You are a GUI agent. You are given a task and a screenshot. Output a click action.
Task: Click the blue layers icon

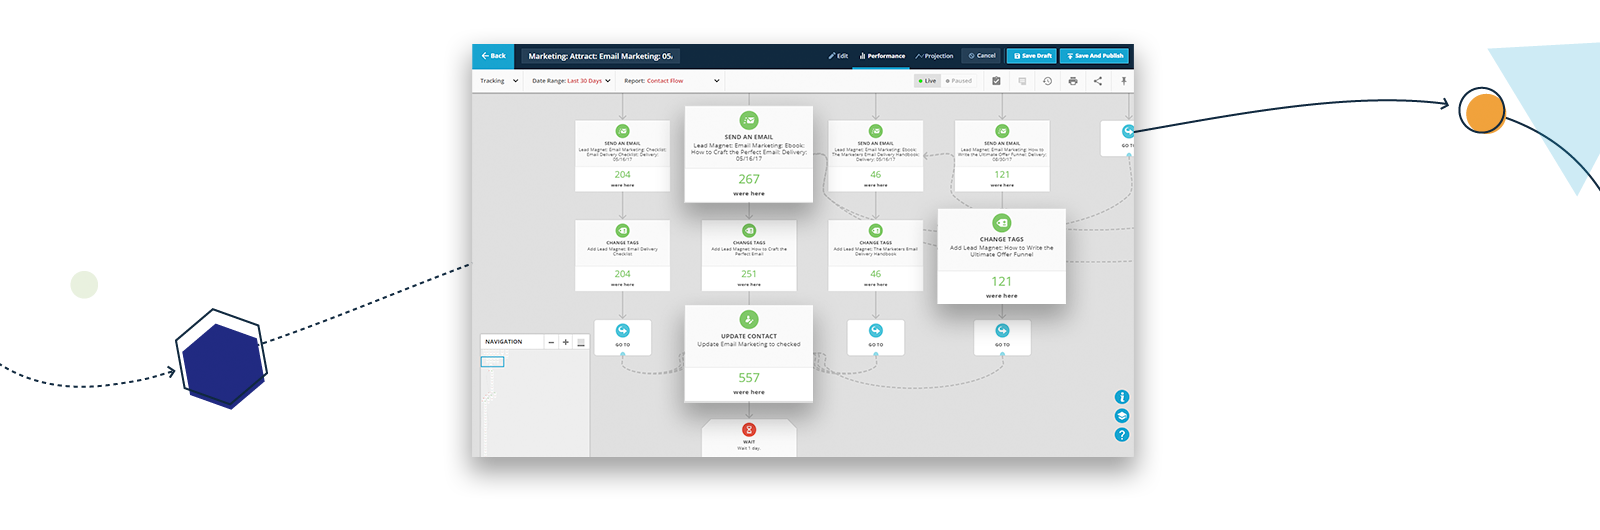[x=1122, y=416]
